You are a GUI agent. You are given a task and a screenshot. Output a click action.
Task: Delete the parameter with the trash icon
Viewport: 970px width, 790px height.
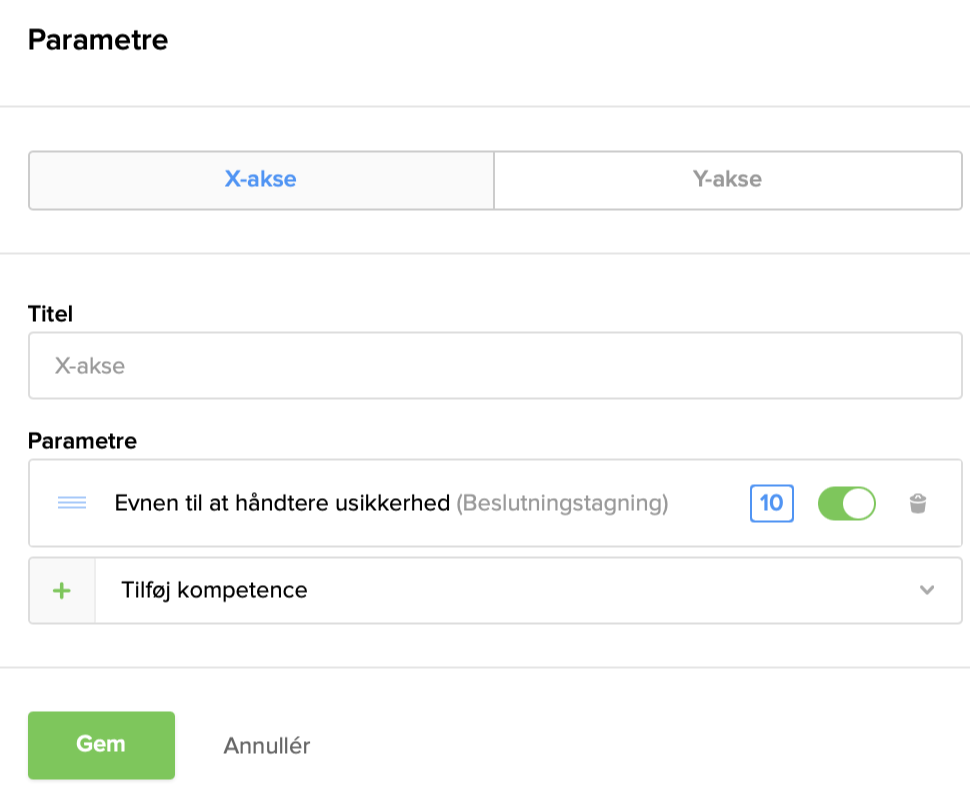917,504
